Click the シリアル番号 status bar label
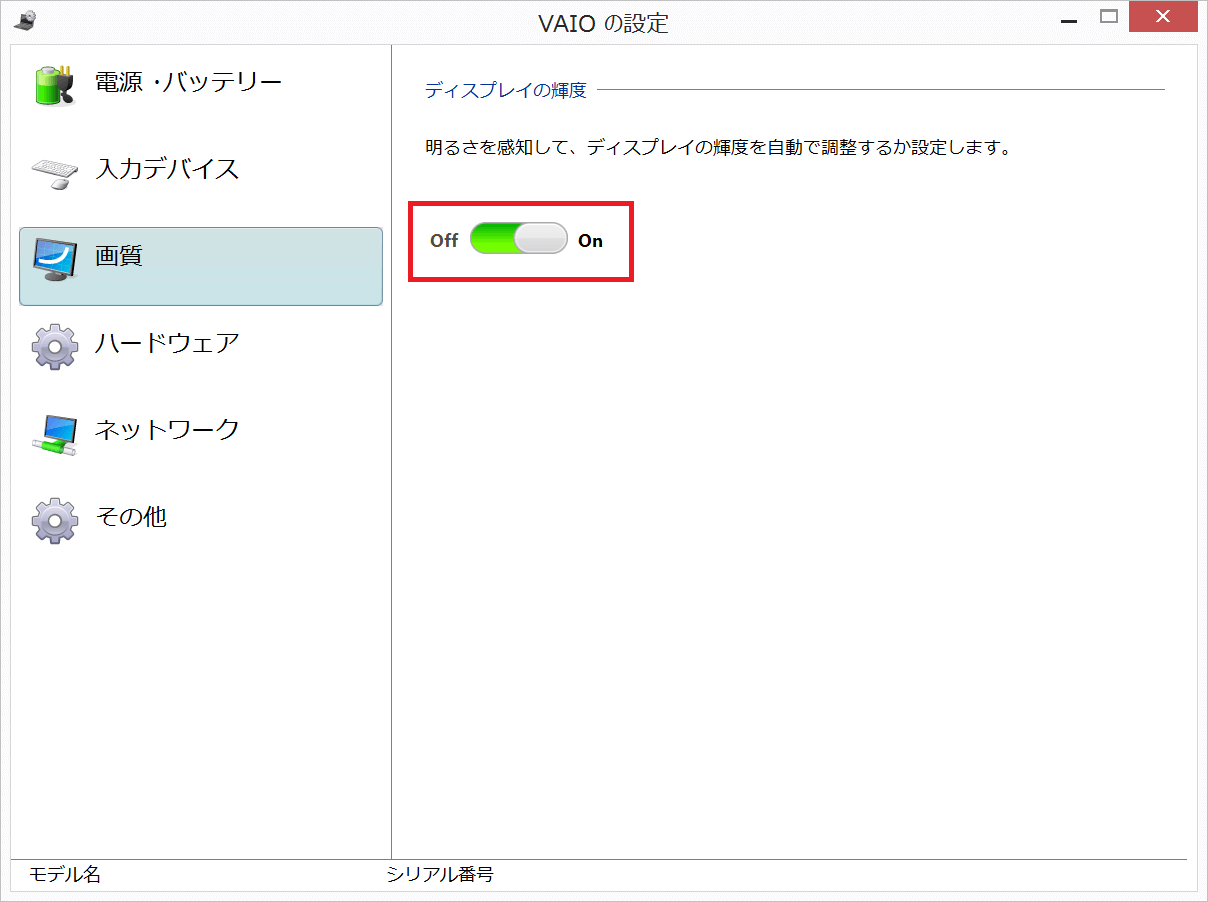The image size is (1208, 902). coord(440,875)
